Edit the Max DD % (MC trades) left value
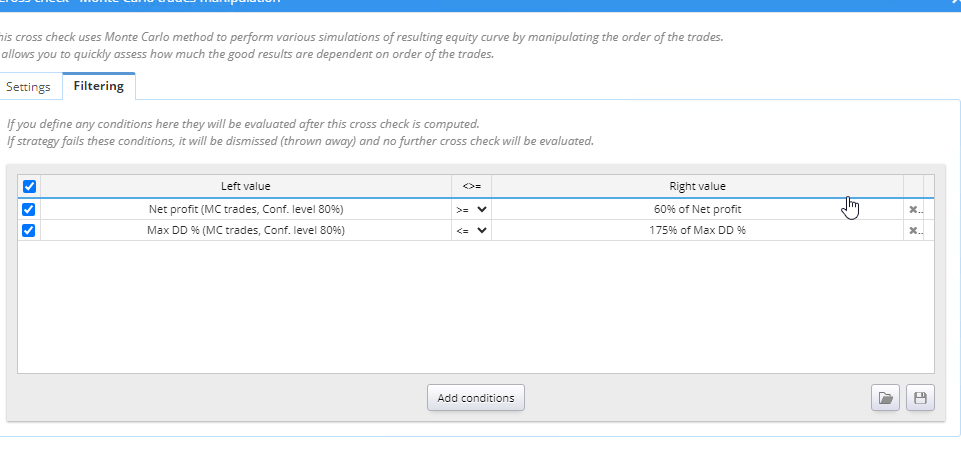 [x=245, y=230]
